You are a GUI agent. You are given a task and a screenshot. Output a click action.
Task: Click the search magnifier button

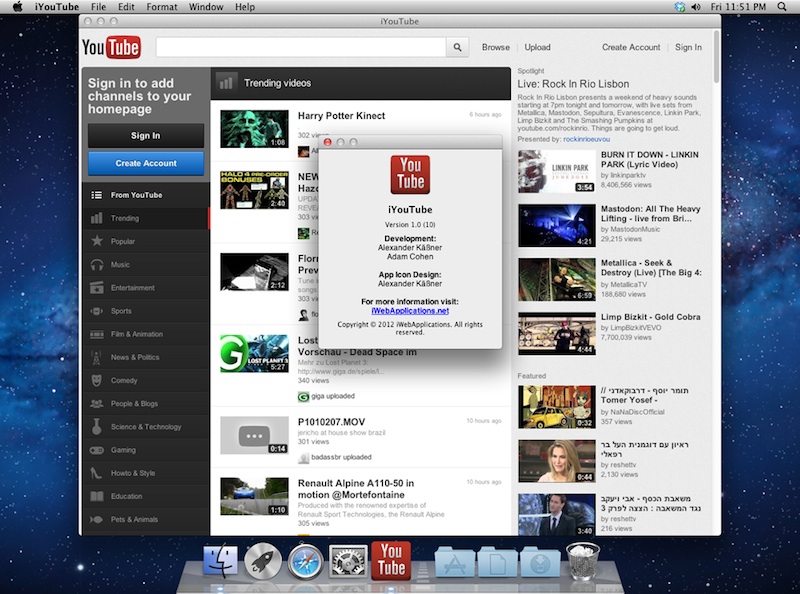pyautogui.click(x=457, y=47)
